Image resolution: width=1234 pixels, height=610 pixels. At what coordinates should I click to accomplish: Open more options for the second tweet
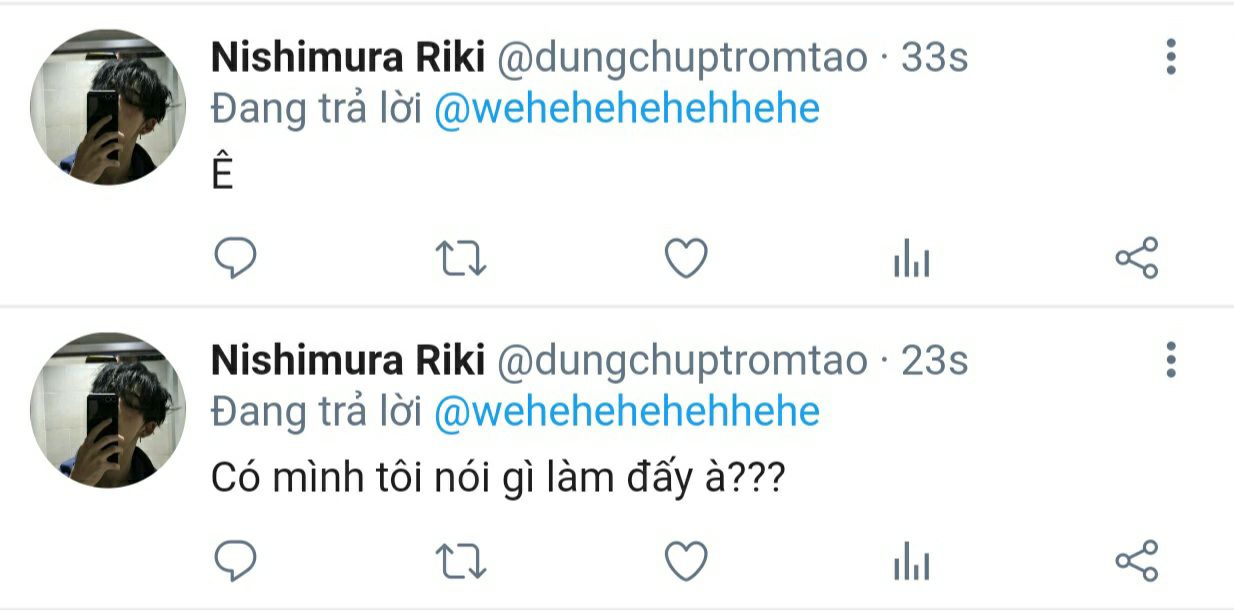1171,359
